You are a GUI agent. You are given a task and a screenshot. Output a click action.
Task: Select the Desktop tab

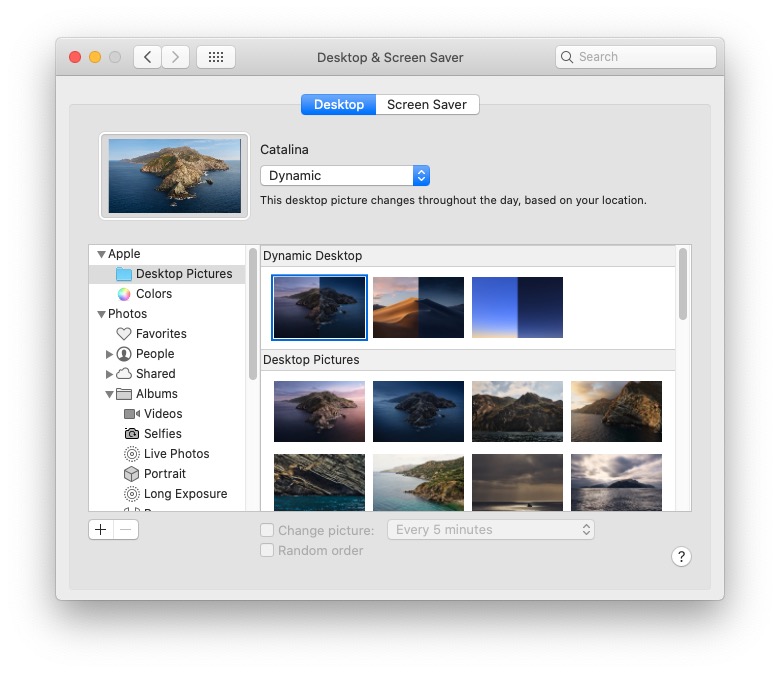coord(339,104)
